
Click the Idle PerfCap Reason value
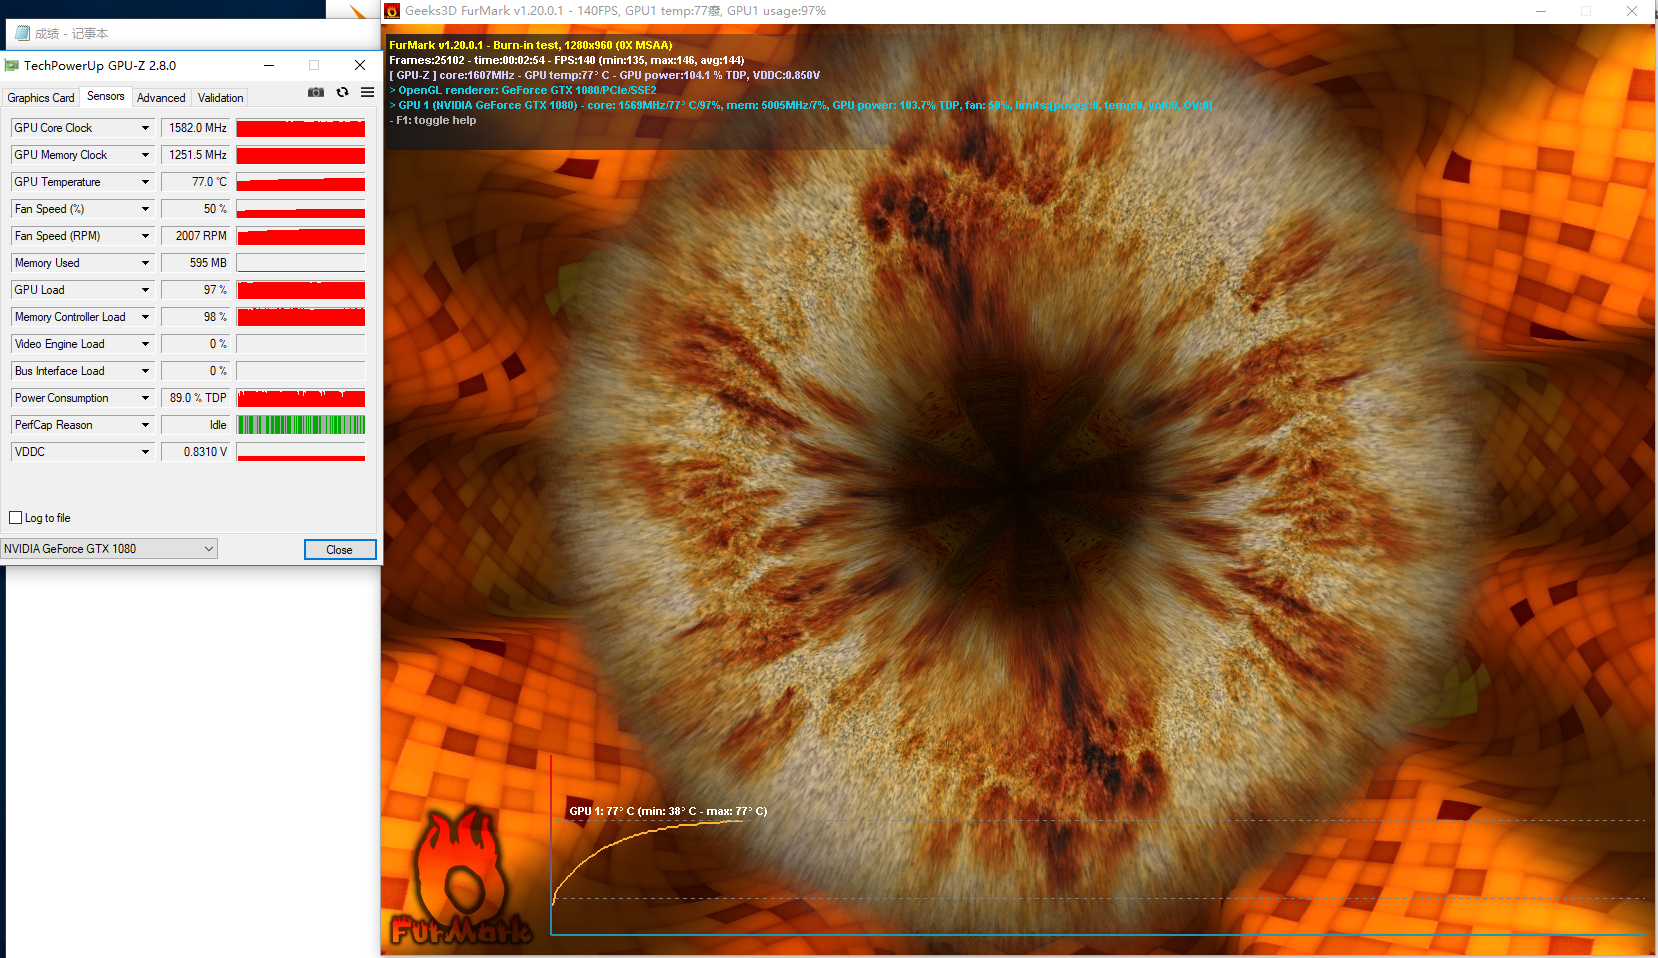click(196, 425)
